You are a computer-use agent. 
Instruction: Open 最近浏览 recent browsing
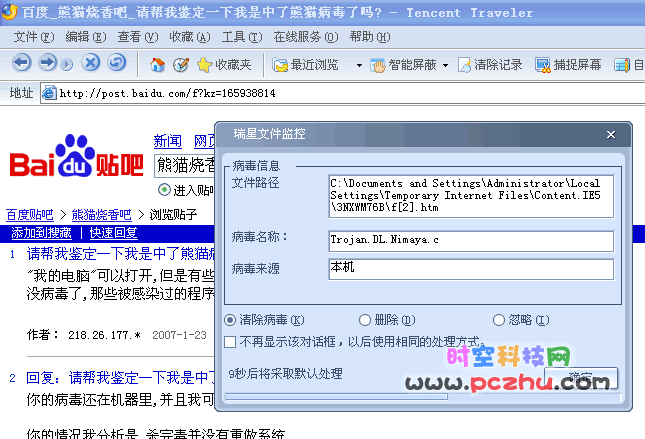pyautogui.click(x=305, y=65)
